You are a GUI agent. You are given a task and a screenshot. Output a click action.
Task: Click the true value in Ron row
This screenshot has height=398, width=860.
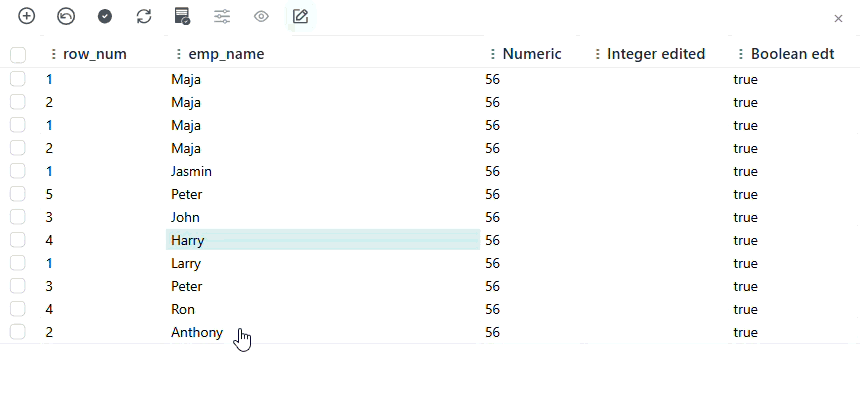(745, 309)
